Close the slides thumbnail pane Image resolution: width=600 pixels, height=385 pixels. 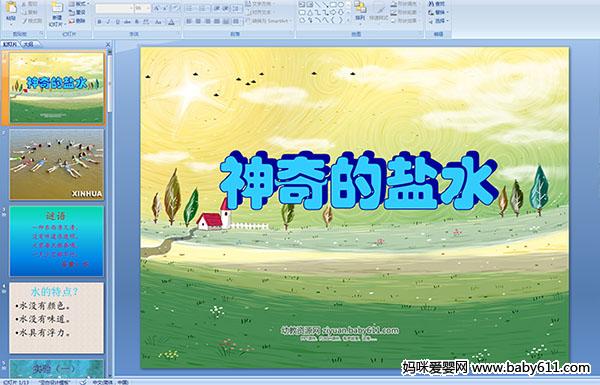(108, 44)
